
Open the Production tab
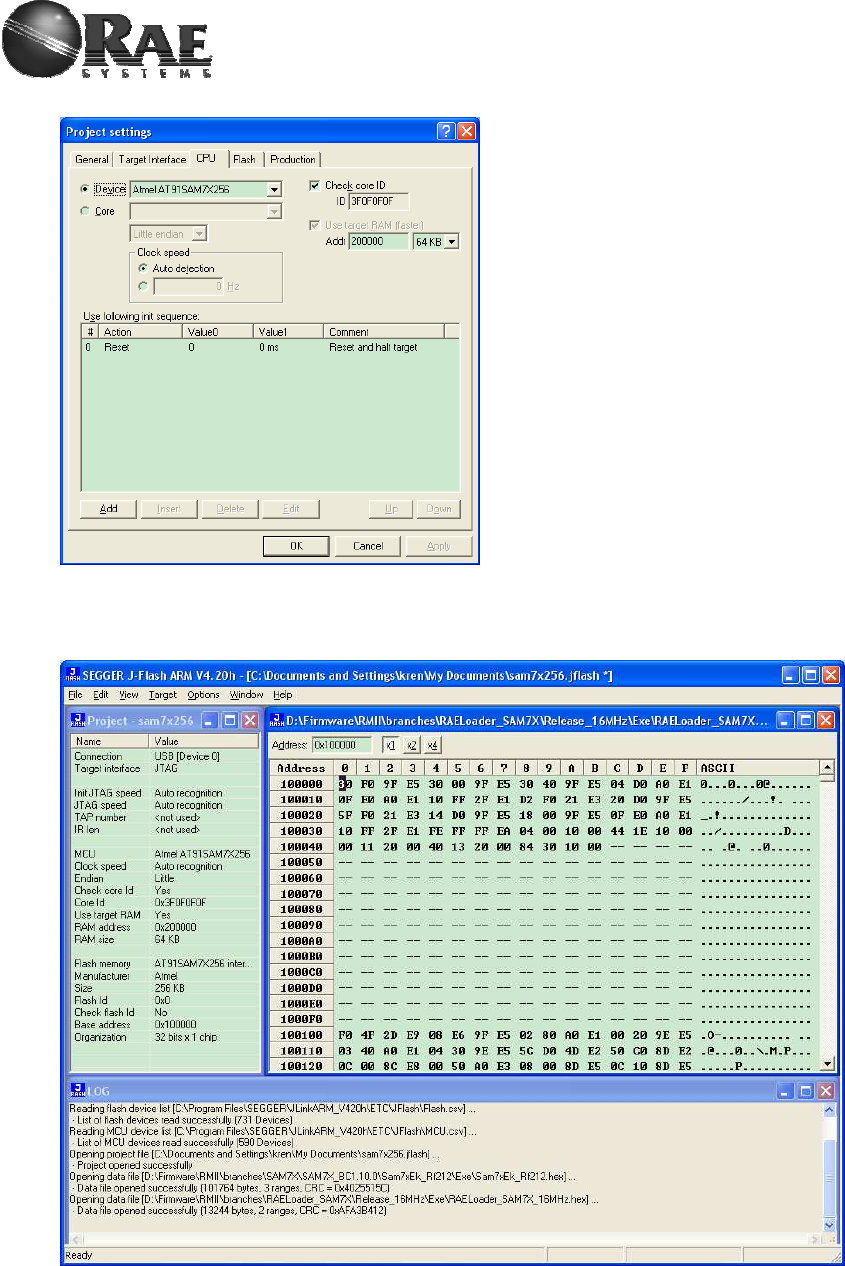(x=293, y=159)
